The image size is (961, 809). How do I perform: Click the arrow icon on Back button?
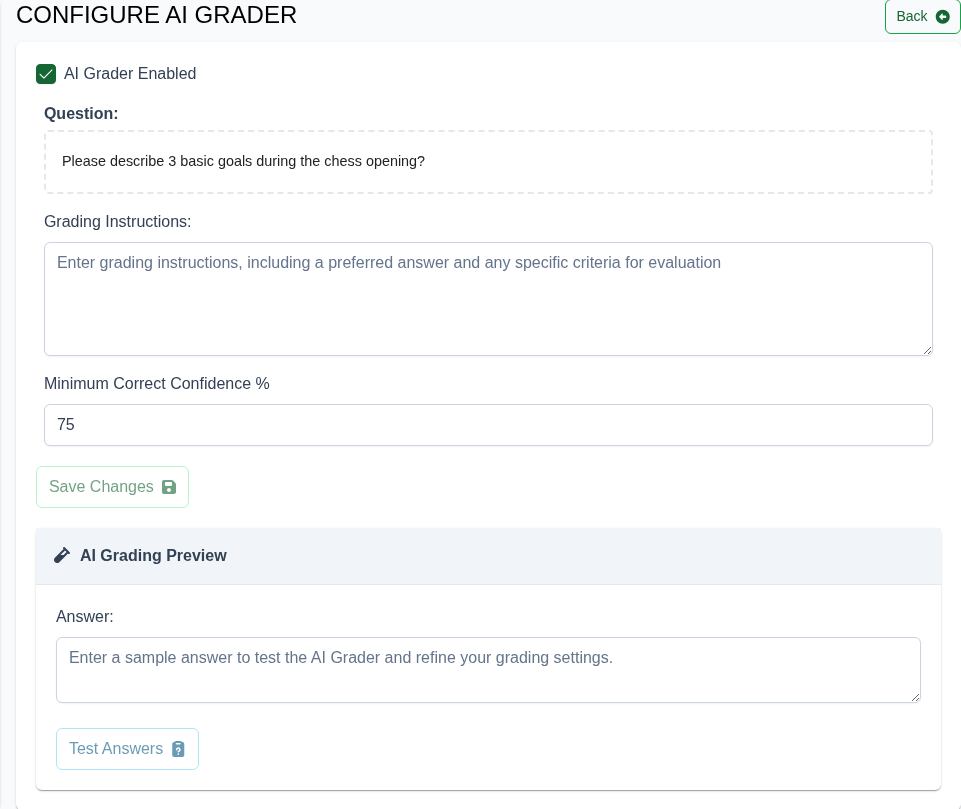943,17
